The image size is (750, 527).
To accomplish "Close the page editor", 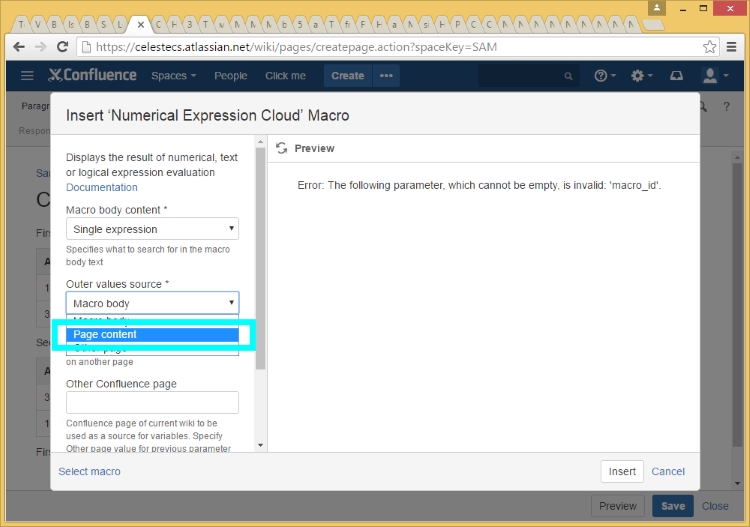I will [x=715, y=506].
